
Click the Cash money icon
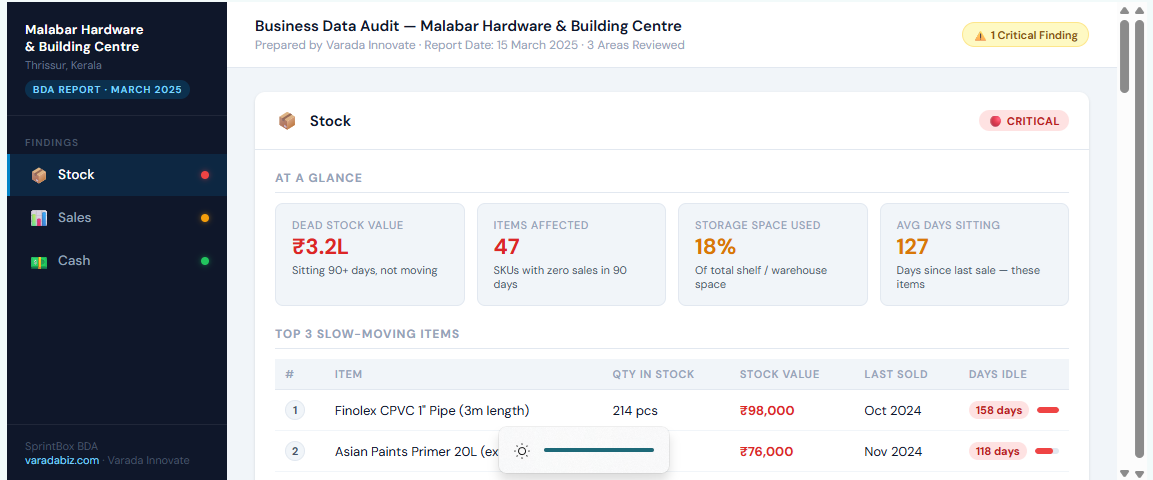39,261
